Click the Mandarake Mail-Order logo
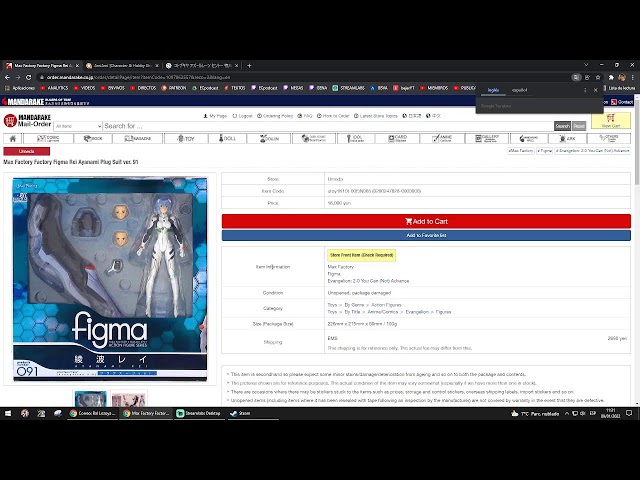640x480 pixels. pyautogui.click(x=27, y=120)
